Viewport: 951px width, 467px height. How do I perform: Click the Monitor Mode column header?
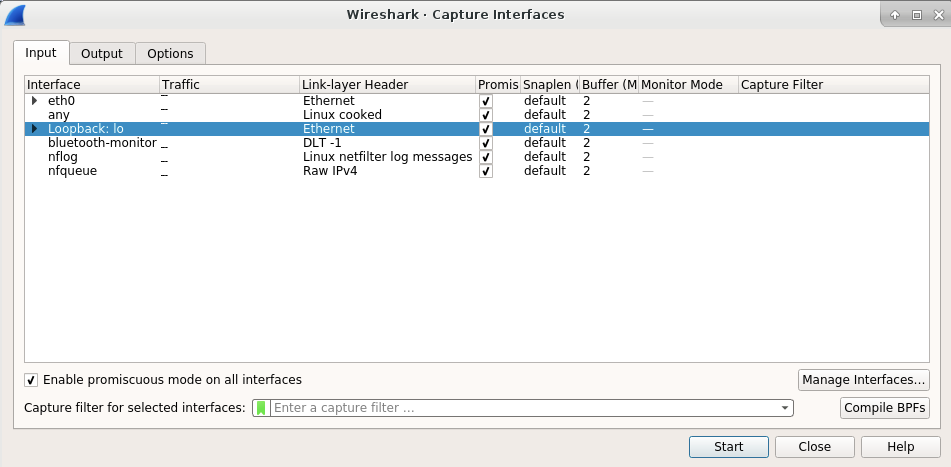coord(688,84)
